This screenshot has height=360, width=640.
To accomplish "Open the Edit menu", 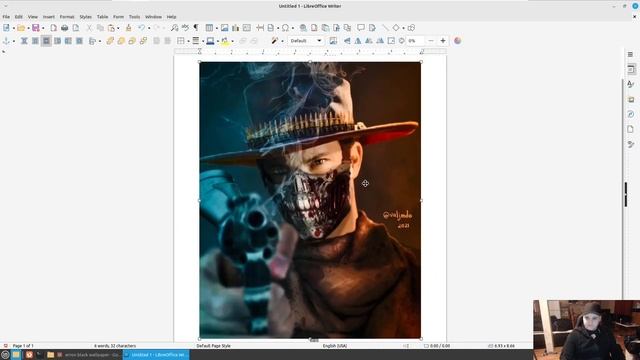I will click(19, 17).
